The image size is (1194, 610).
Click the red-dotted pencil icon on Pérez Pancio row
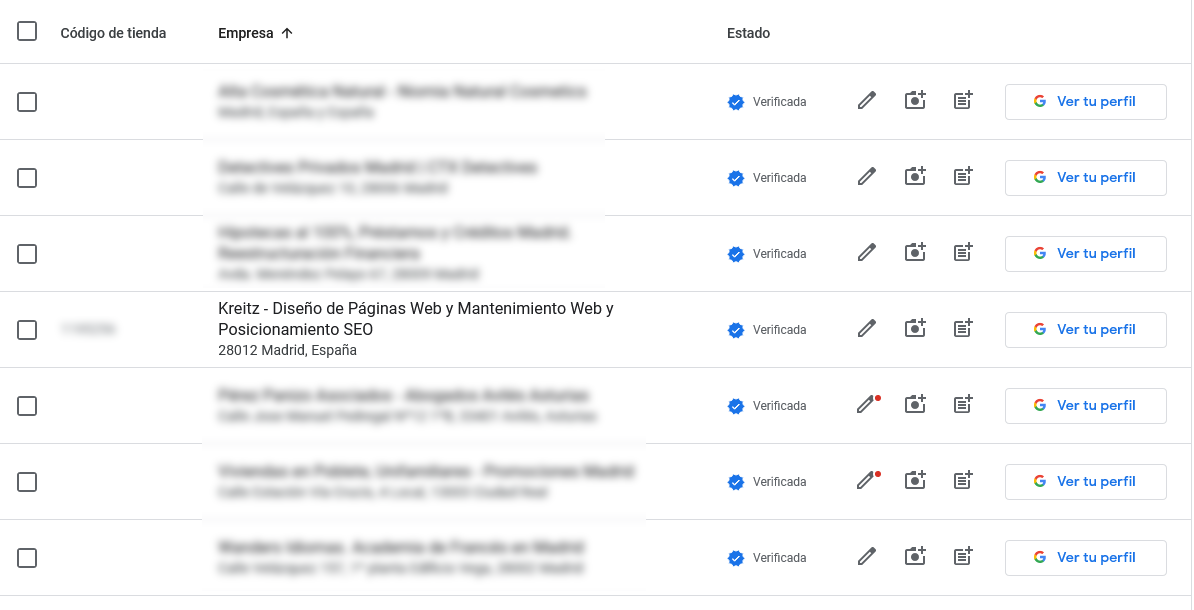(x=865, y=405)
